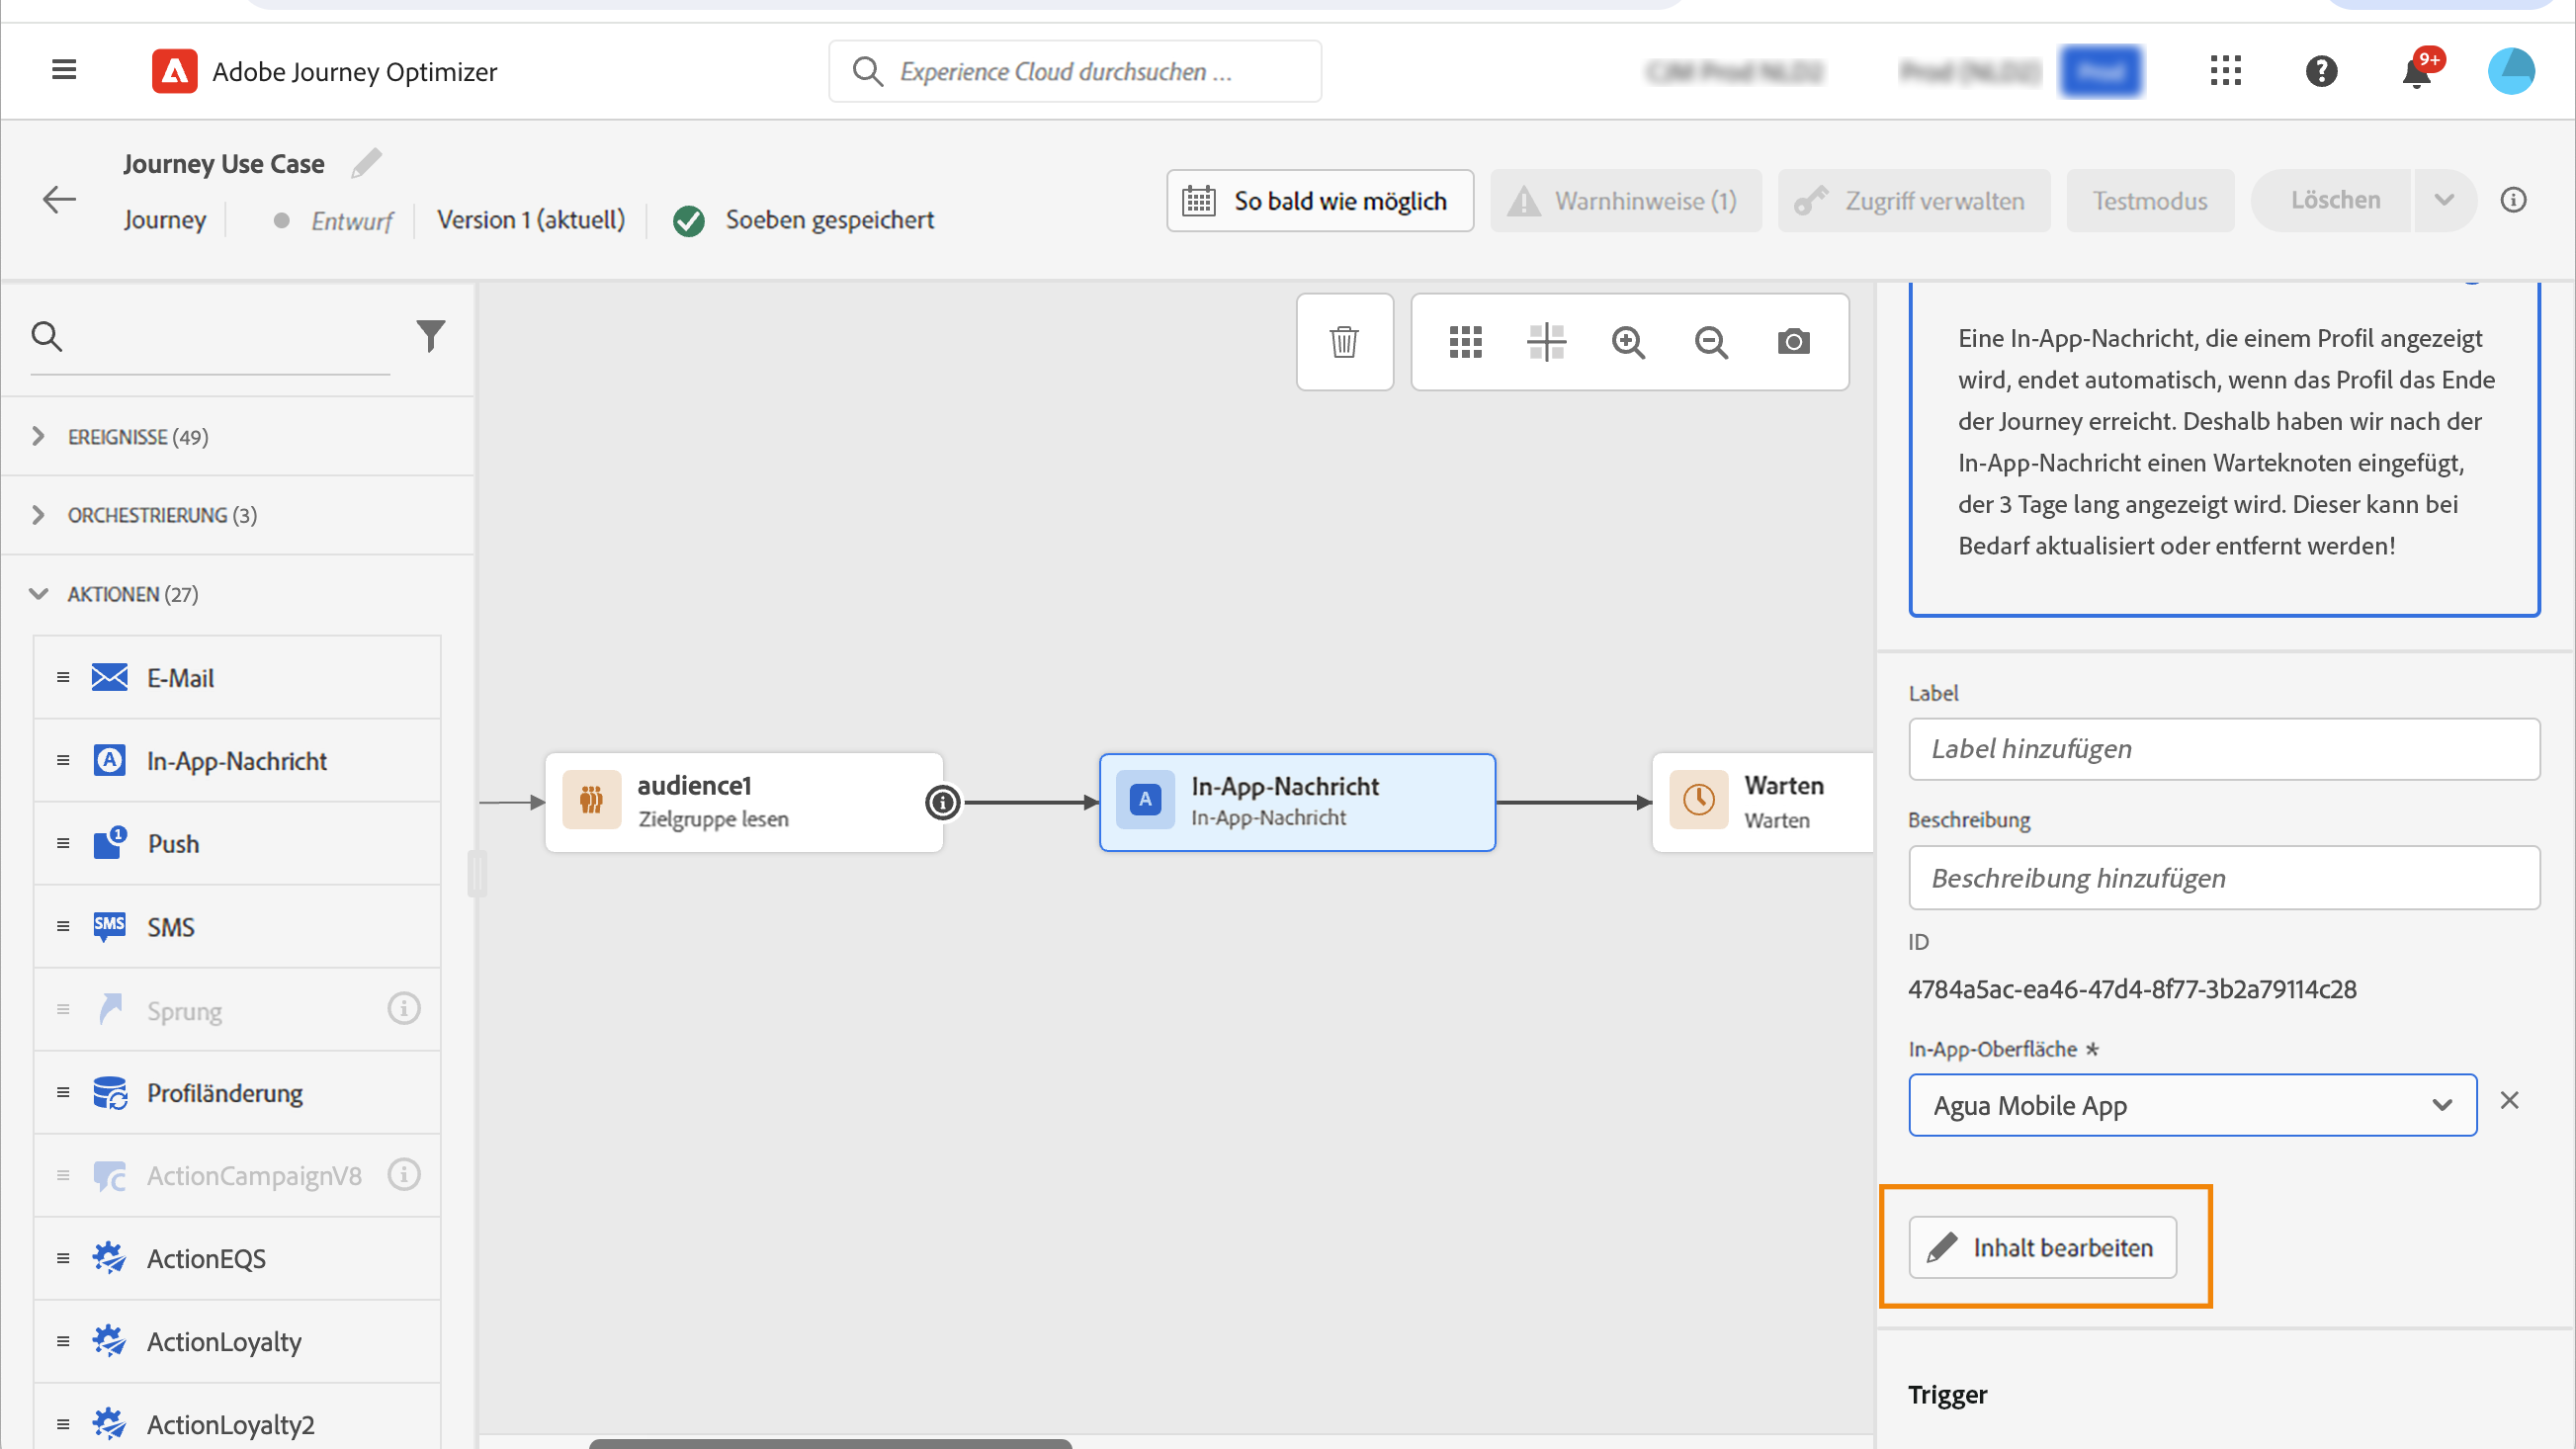Click the zoom in magnifier icon

coord(1628,342)
